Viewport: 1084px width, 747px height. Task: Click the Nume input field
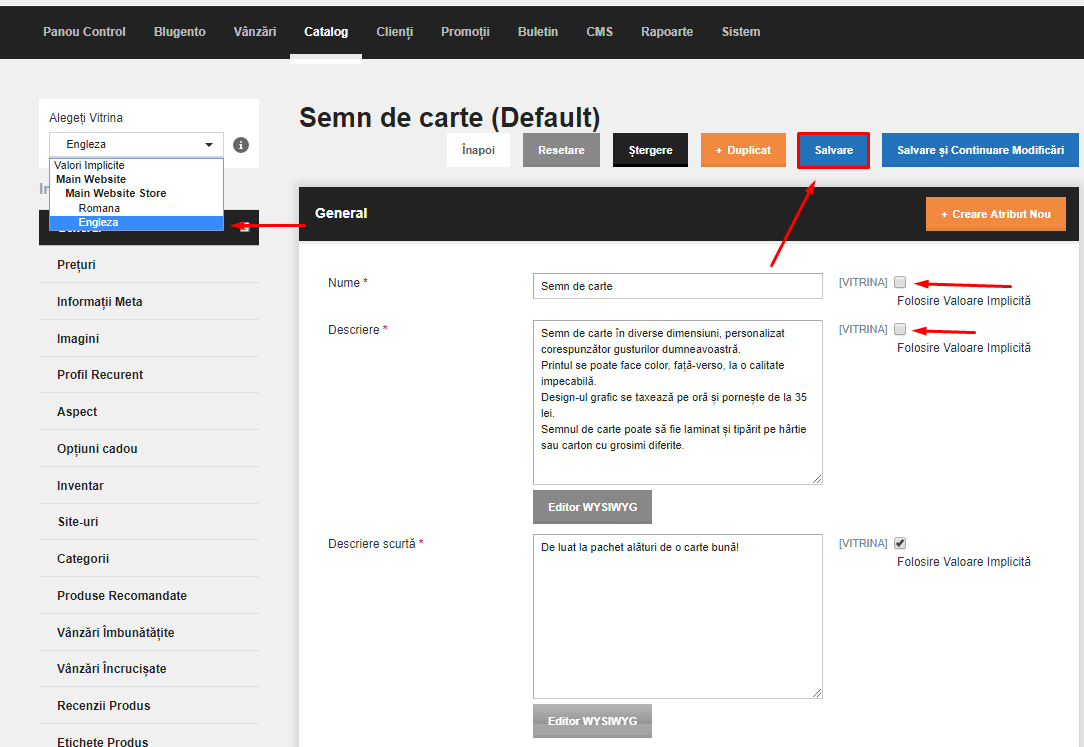[x=678, y=286]
